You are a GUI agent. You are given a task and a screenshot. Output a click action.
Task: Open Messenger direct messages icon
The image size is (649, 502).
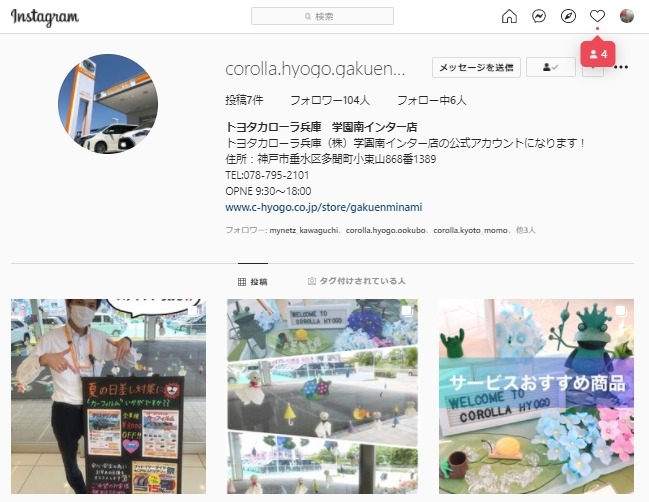point(538,17)
